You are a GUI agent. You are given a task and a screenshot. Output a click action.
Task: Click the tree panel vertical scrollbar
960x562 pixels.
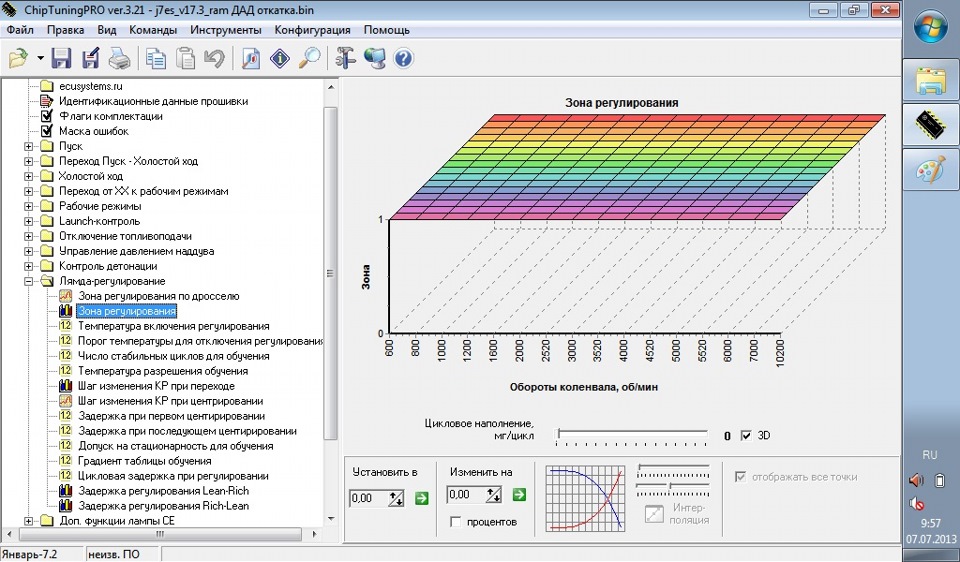(x=331, y=272)
